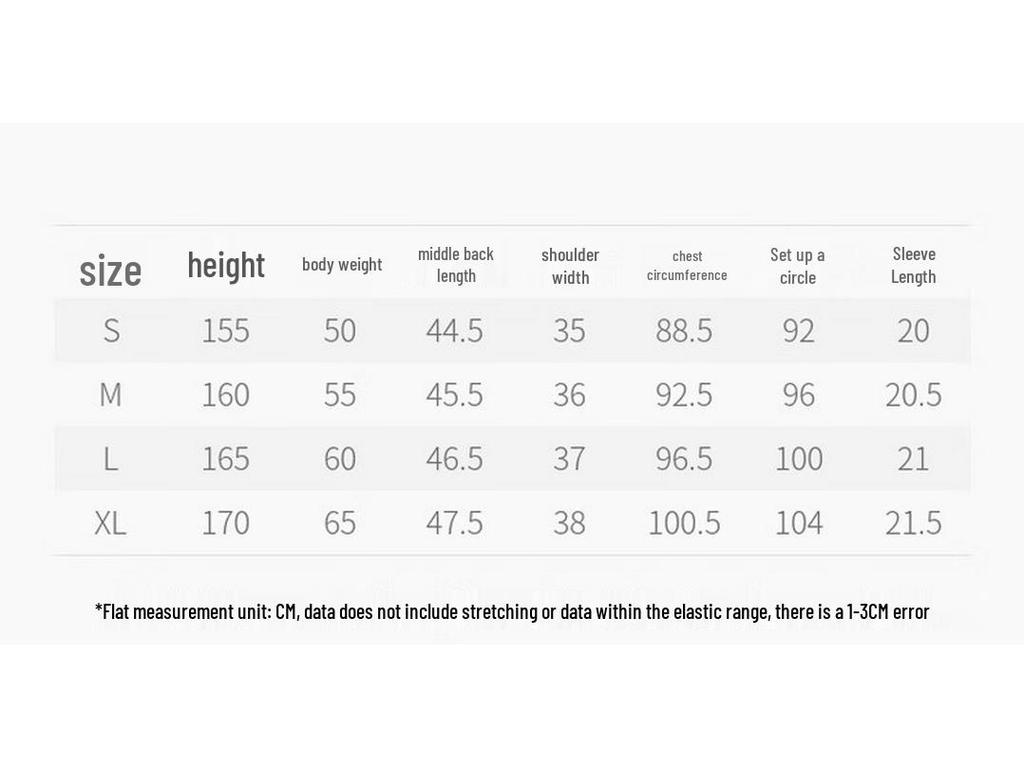Select the "chest circumference" header
Image resolution: width=1024 pixels, height=768 pixels.
coord(687,266)
